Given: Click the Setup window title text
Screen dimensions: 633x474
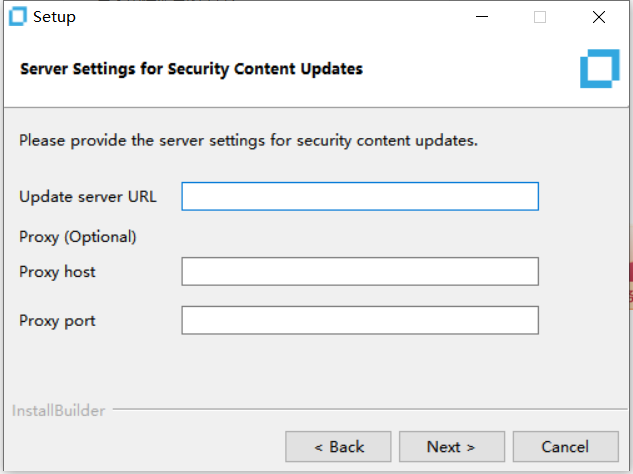Looking at the screenshot, I should [x=54, y=17].
